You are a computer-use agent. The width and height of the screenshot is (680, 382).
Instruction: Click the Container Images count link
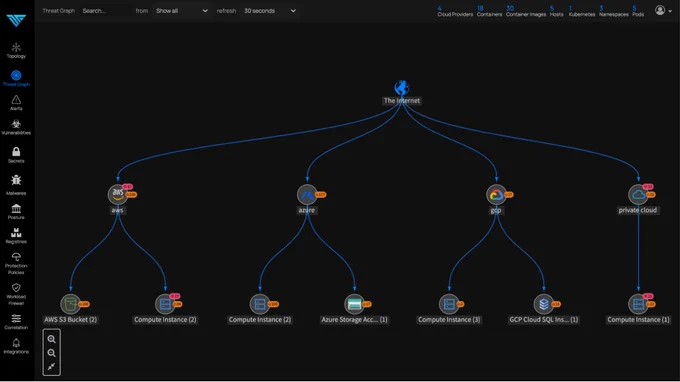pos(526,11)
